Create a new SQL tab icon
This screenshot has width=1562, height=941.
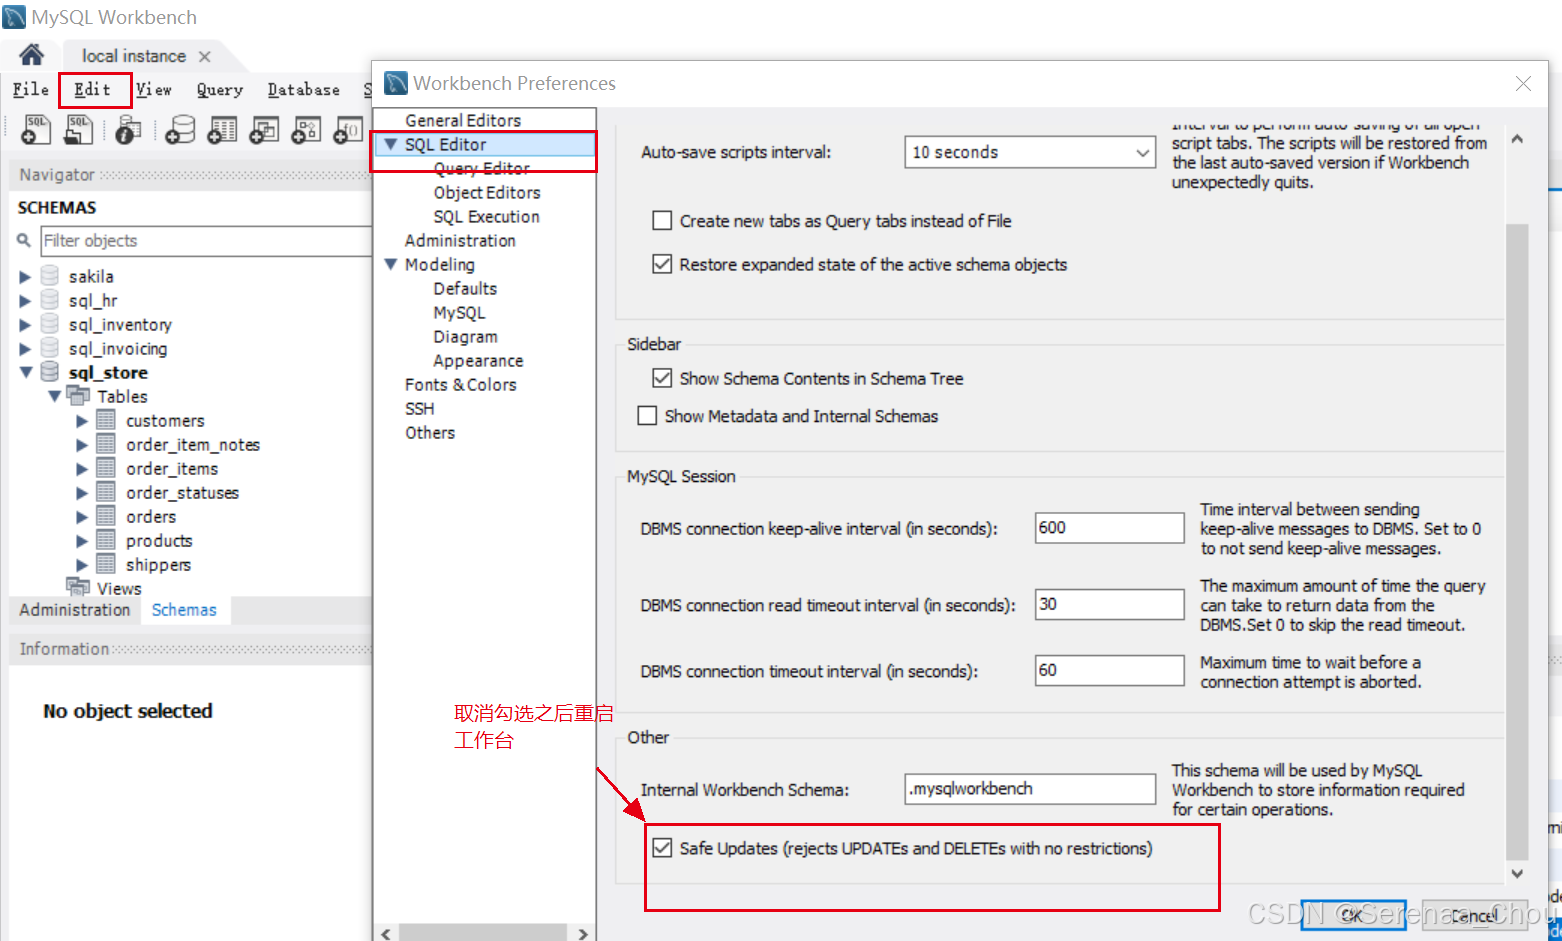[x=37, y=129]
